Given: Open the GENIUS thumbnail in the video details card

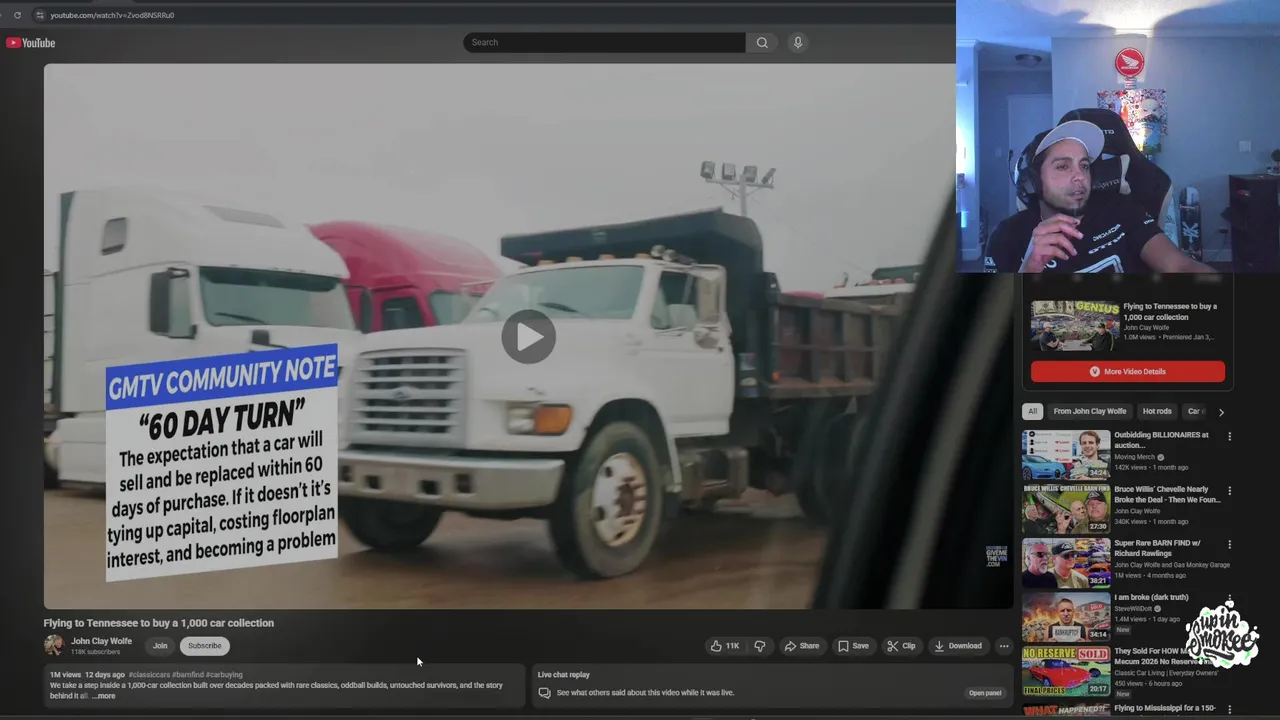Looking at the screenshot, I should [x=1075, y=325].
